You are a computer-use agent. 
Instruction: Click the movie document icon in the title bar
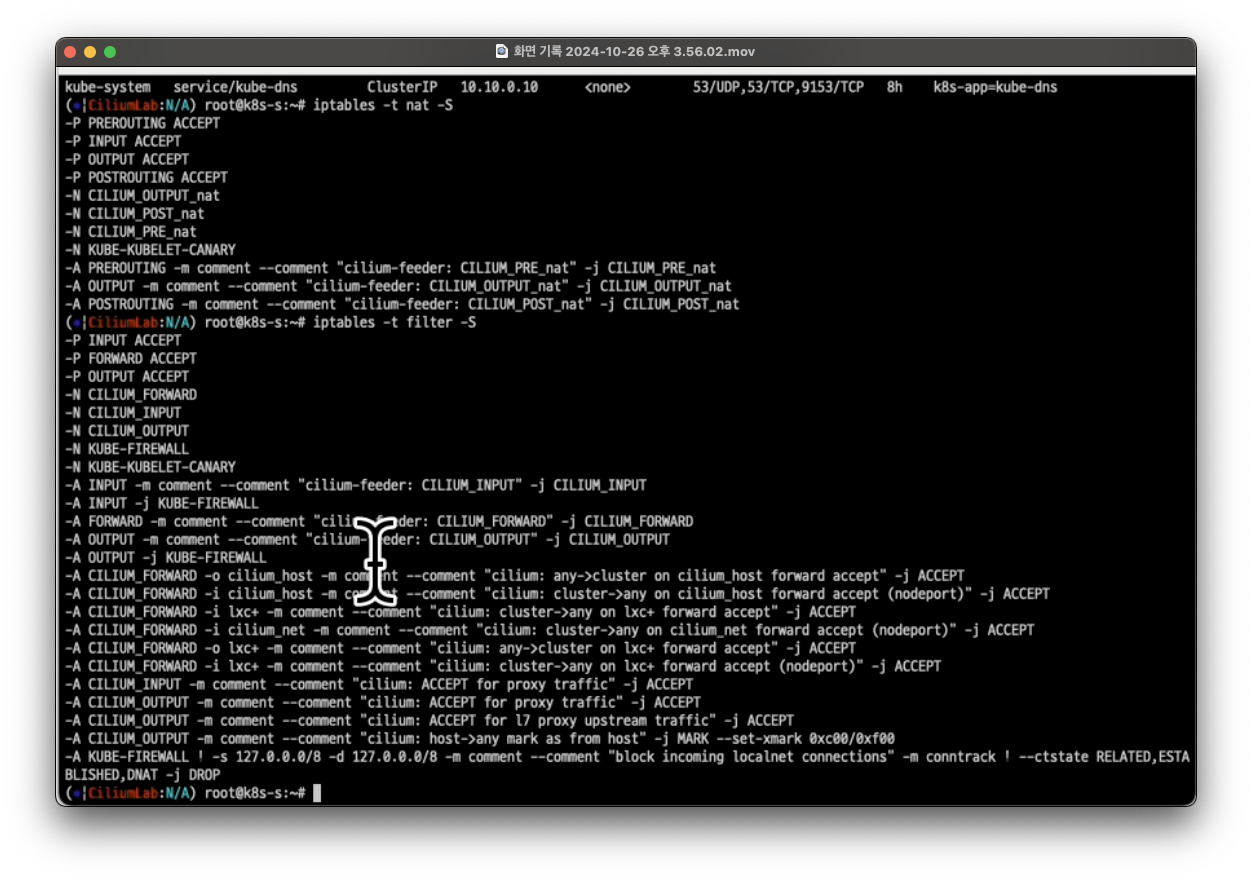(502, 51)
